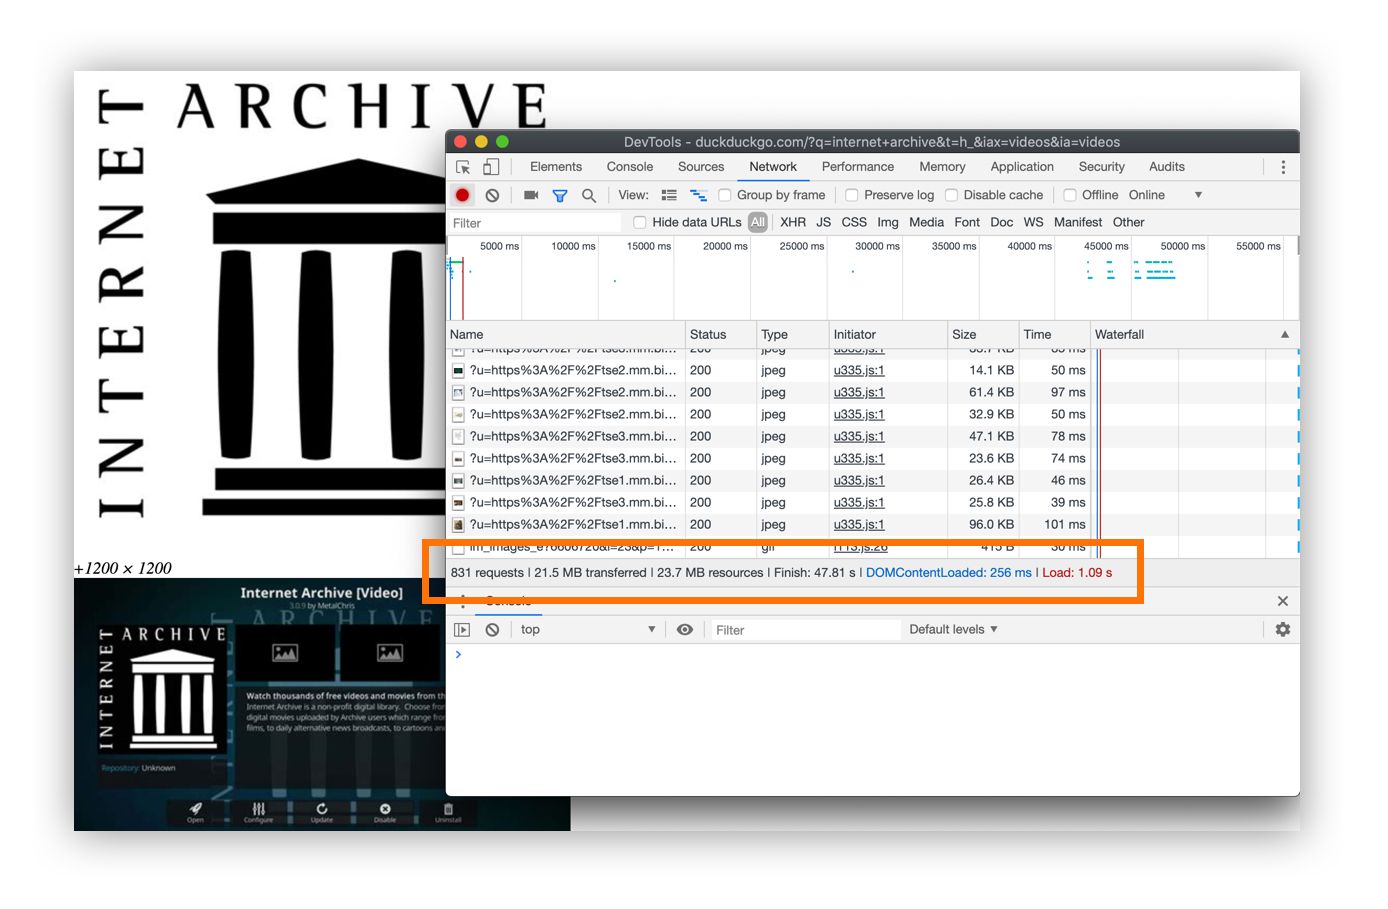Toggle the overview waterfall view icon
This screenshot has height=909, width=1388.
tap(698, 195)
